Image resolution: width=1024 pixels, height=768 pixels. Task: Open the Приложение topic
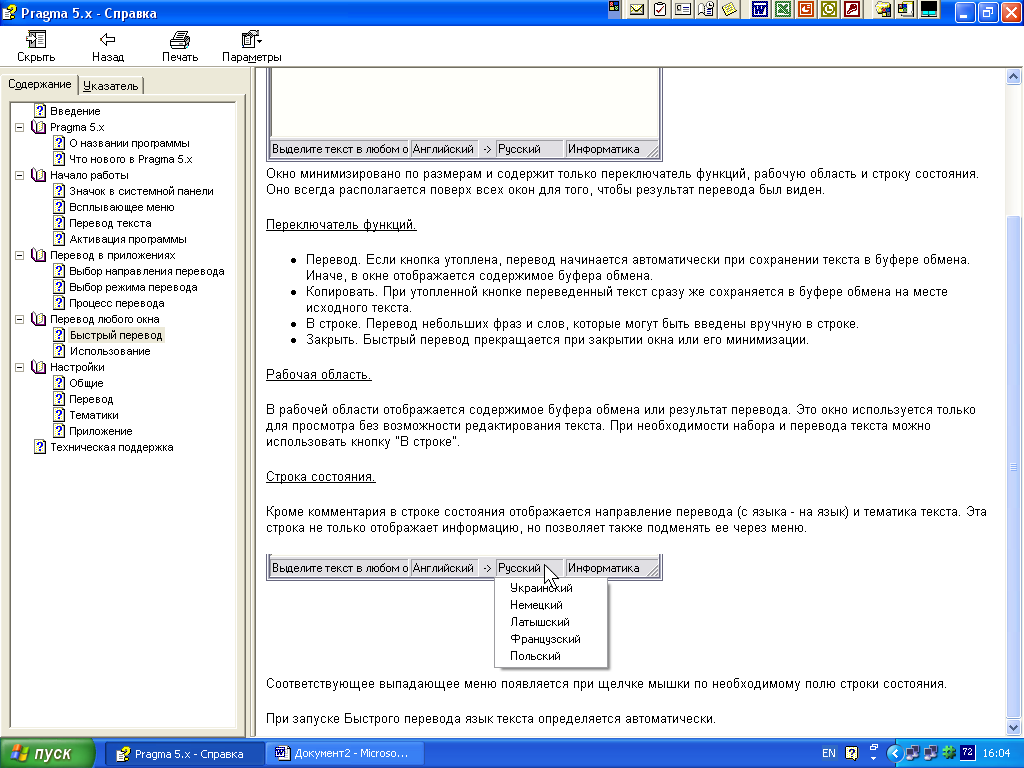click(x=101, y=431)
